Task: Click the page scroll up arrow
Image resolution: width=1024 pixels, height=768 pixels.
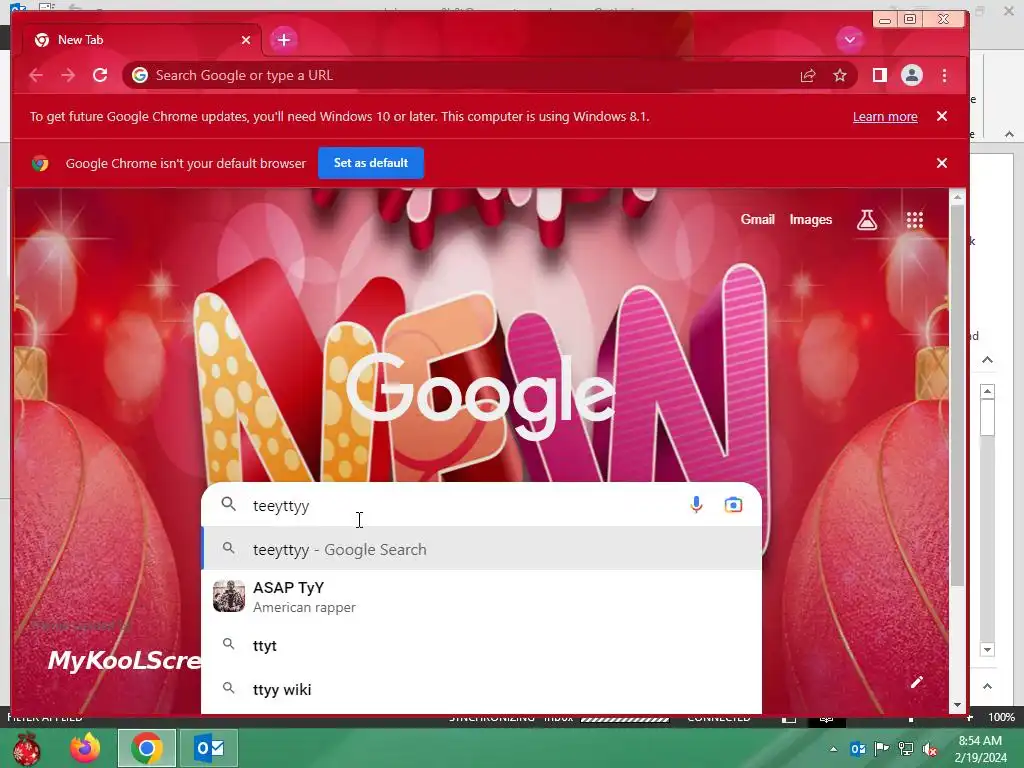Action: click(957, 197)
